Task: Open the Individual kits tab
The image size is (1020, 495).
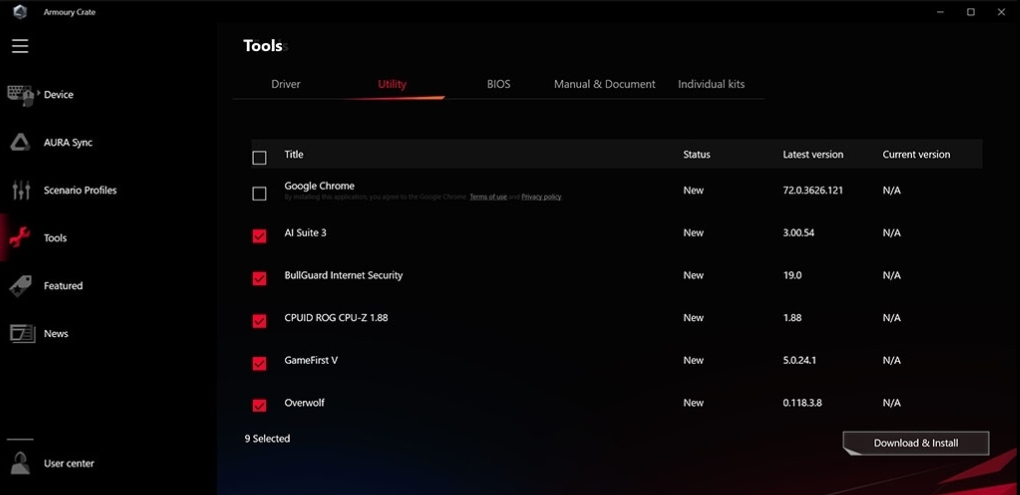Action: 711,84
